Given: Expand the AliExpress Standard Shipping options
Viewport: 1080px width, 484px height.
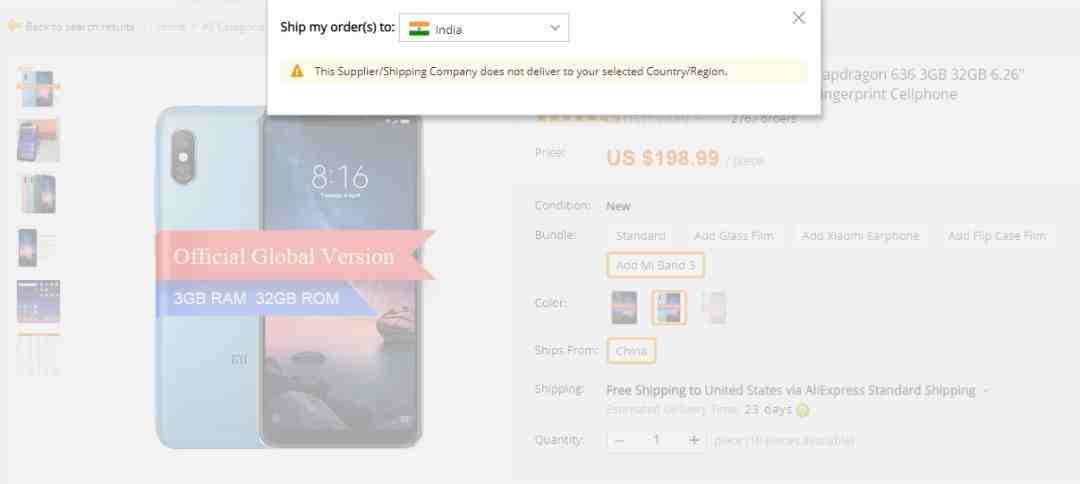Looking at the screenshot, I should click(986, 390).
